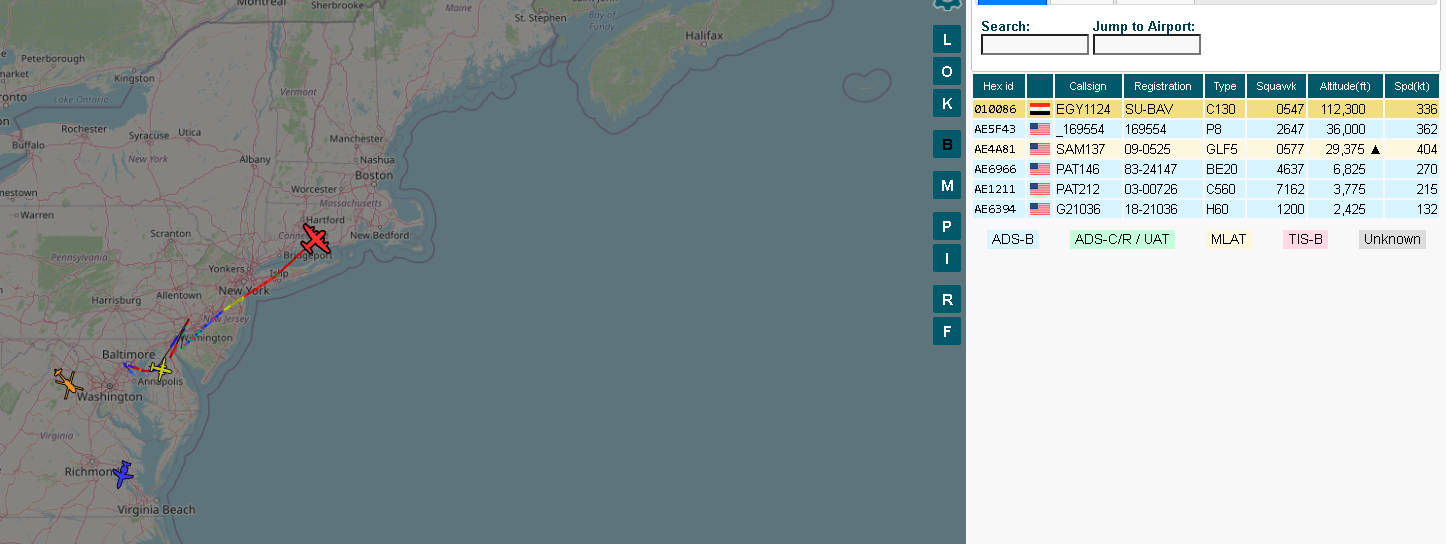Click the US flag in PAT146 row
The image size is (1446, 544).
[x=1040, y=169]
